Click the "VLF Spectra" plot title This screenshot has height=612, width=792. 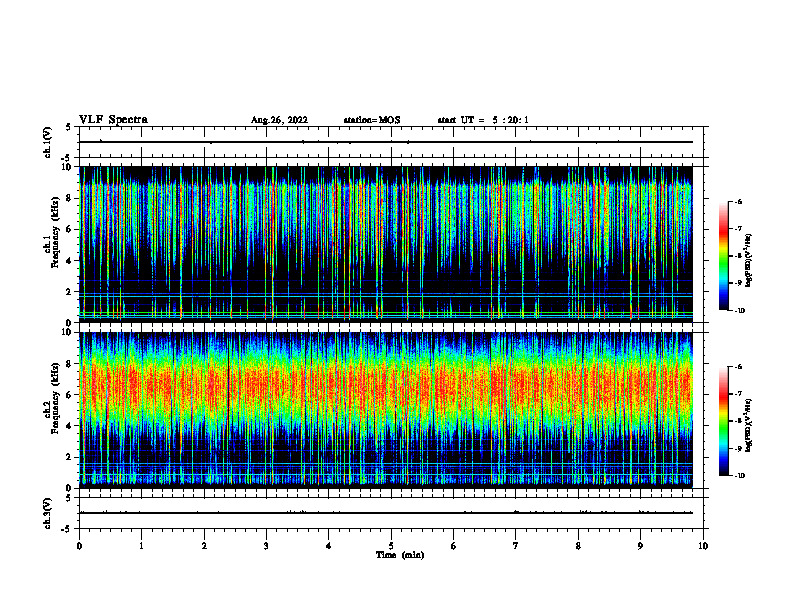pos(113,120)
